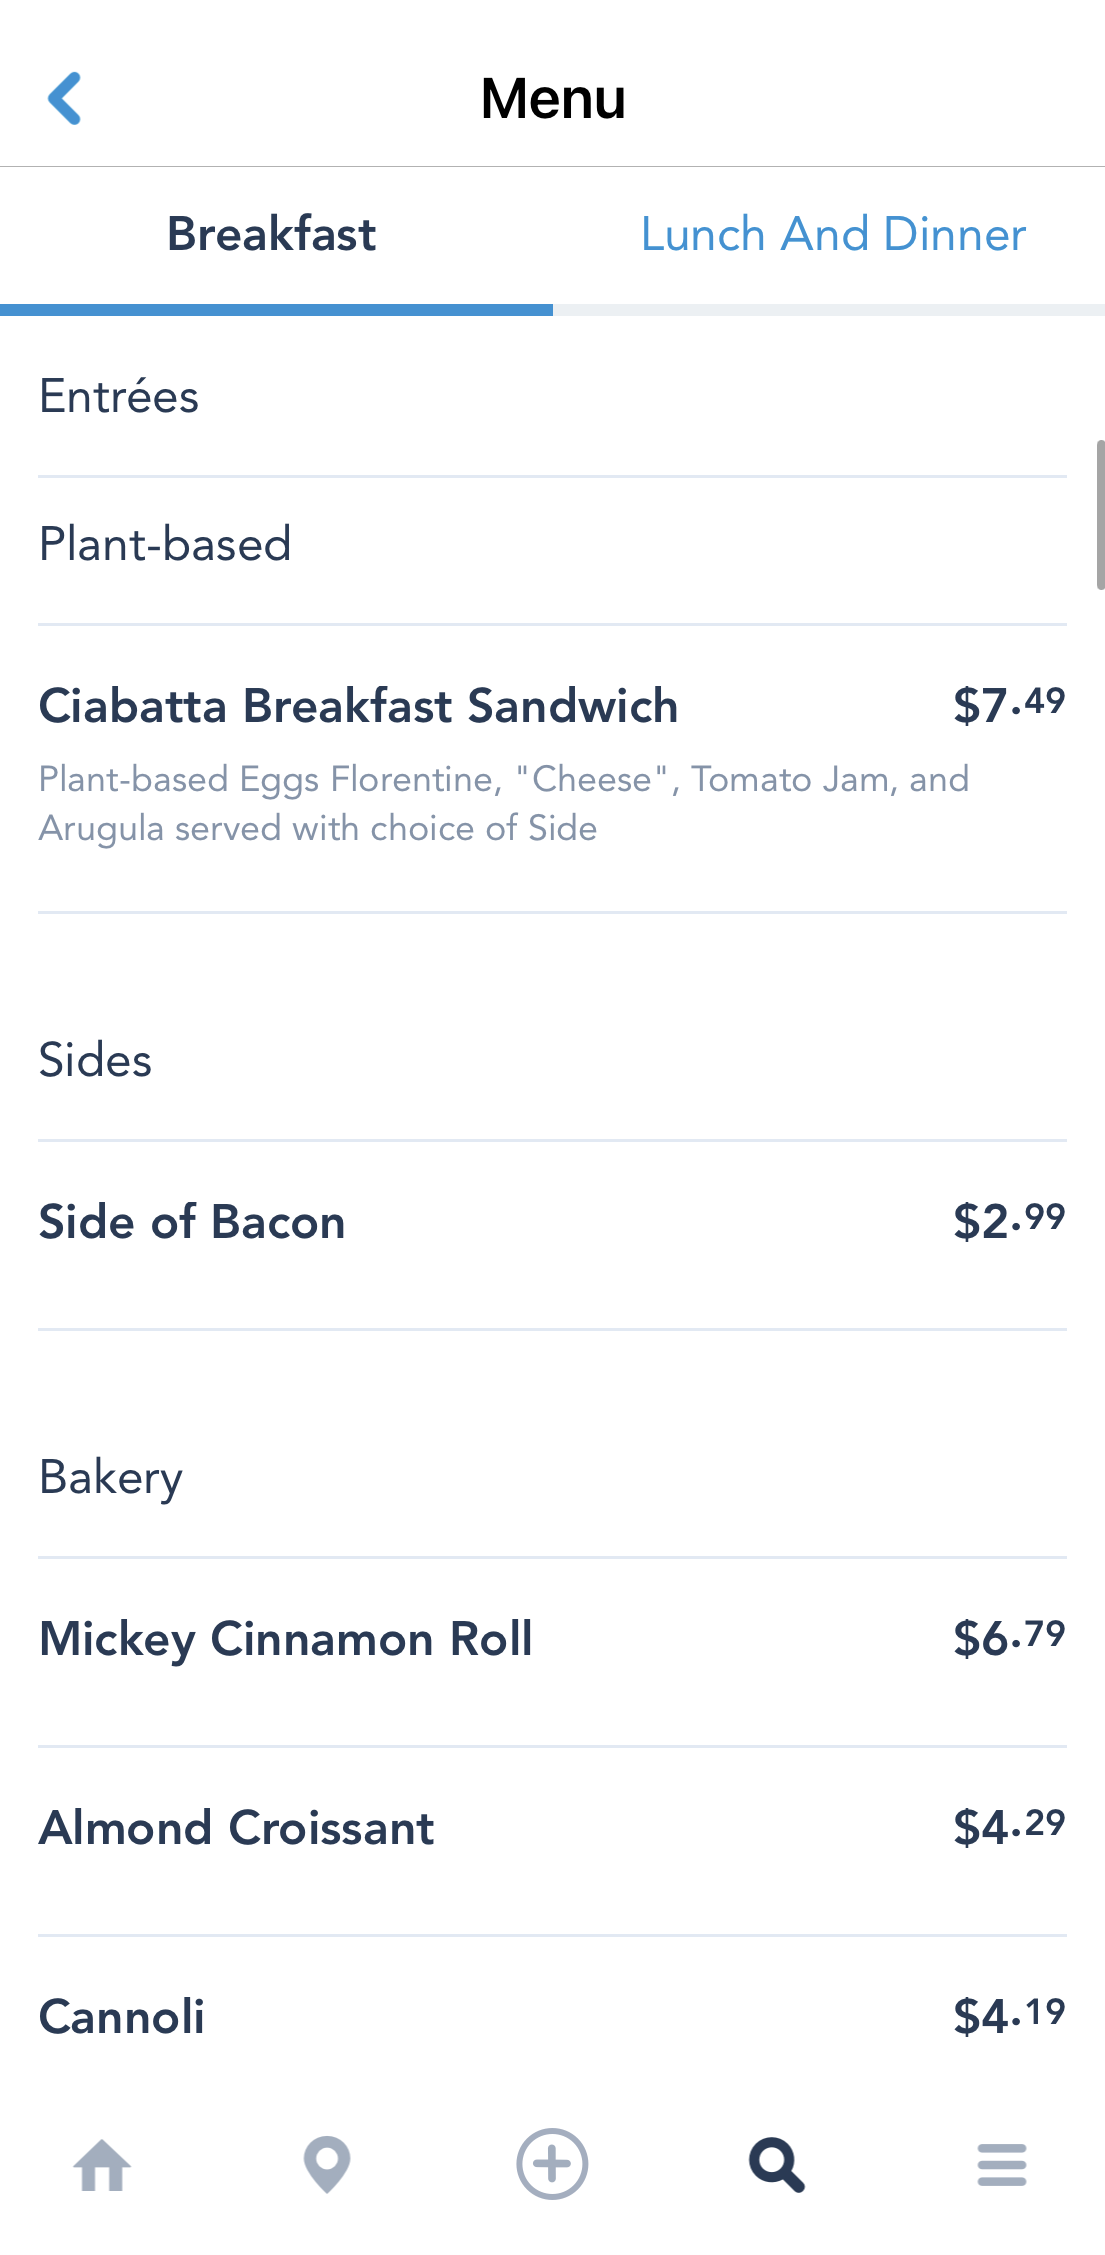The image size is (1105, 2255).
Task: Tap the Sides section header
Action: pos(96,1060)
